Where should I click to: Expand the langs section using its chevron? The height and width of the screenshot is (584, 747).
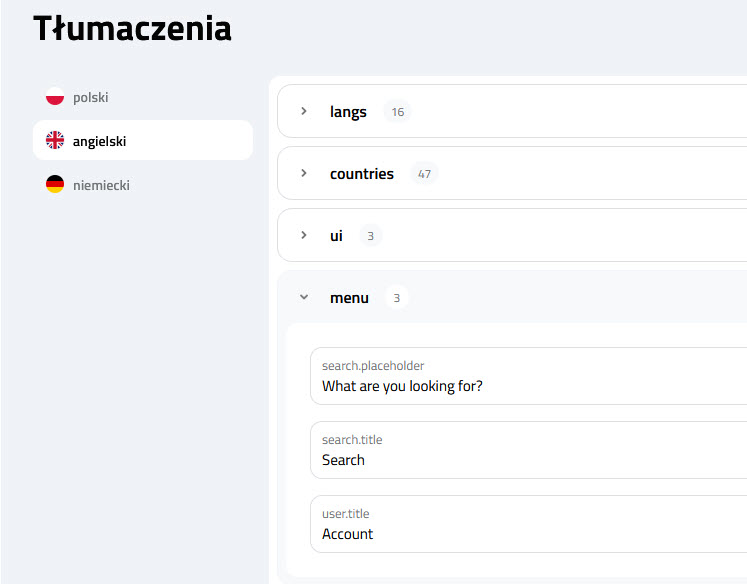tap(304, 112)
